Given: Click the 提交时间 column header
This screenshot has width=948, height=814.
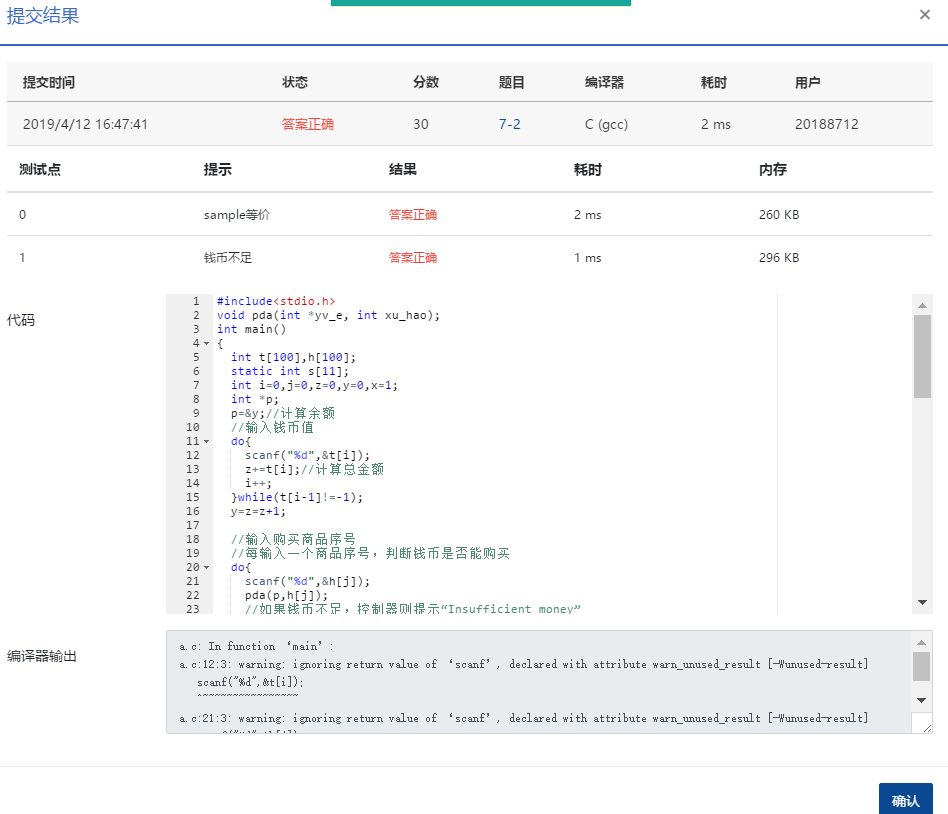Looking at the screenshot, I should point(48,82).
